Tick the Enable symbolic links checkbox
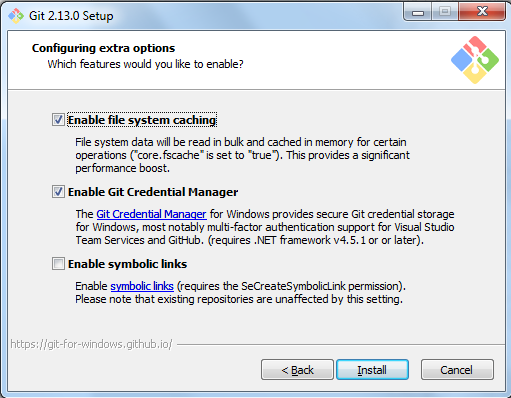 pos(58,264)
